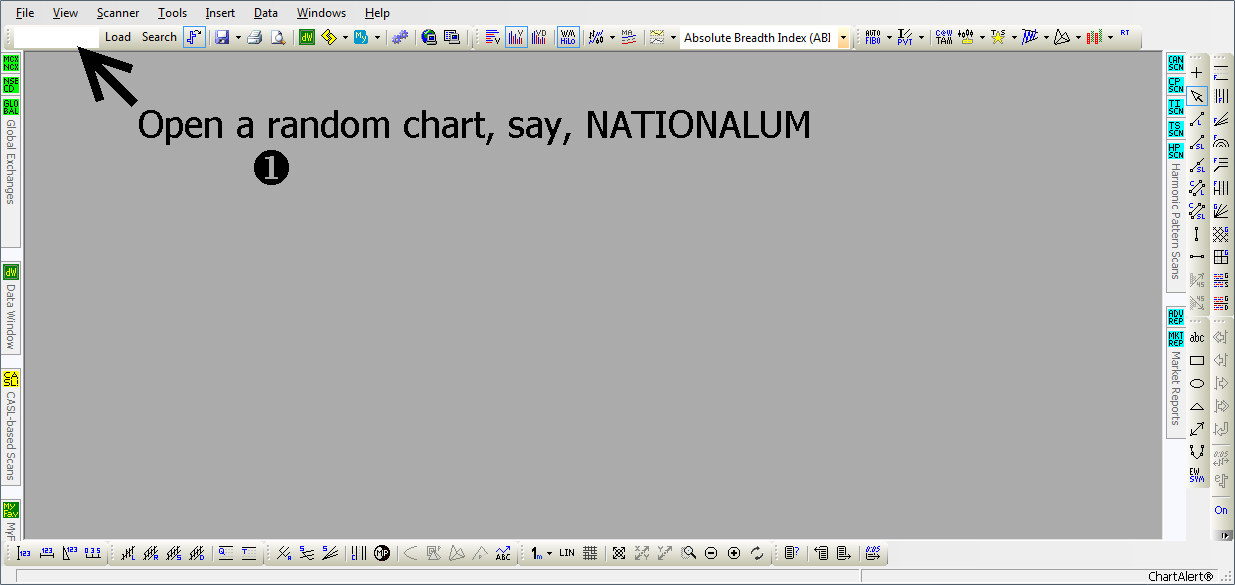Image resolution: width=1235 pixels, height=585 pixels.
Task: Select the abc text annotation tool
Action: pyautogui.click(x=1197, y=338)
